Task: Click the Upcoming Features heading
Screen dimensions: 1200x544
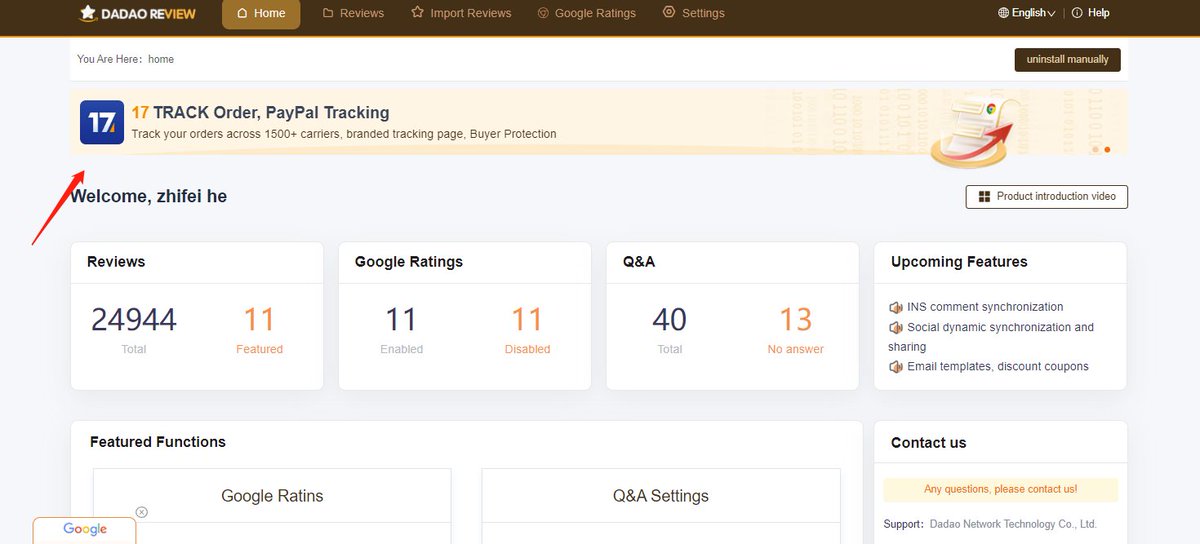Action: pos(959,262)
